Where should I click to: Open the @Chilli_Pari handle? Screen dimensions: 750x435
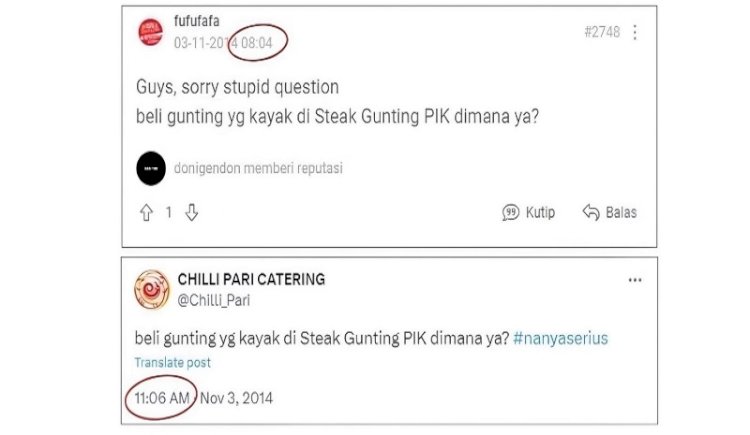click(x=214, y=301)
